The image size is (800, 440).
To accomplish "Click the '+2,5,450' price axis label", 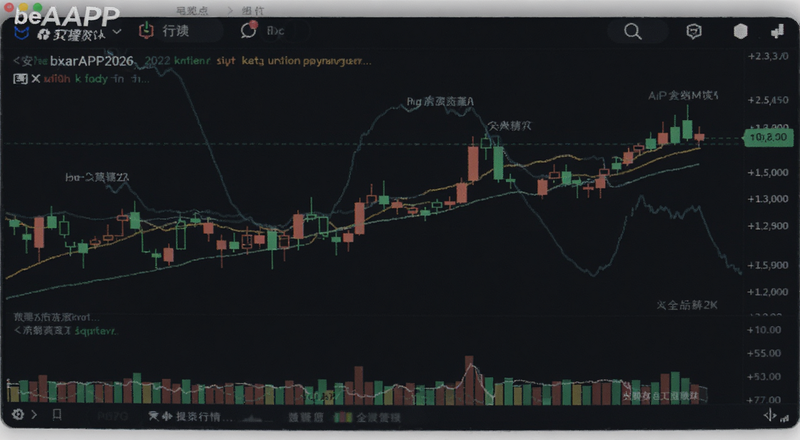I will [x=768, y=100].
